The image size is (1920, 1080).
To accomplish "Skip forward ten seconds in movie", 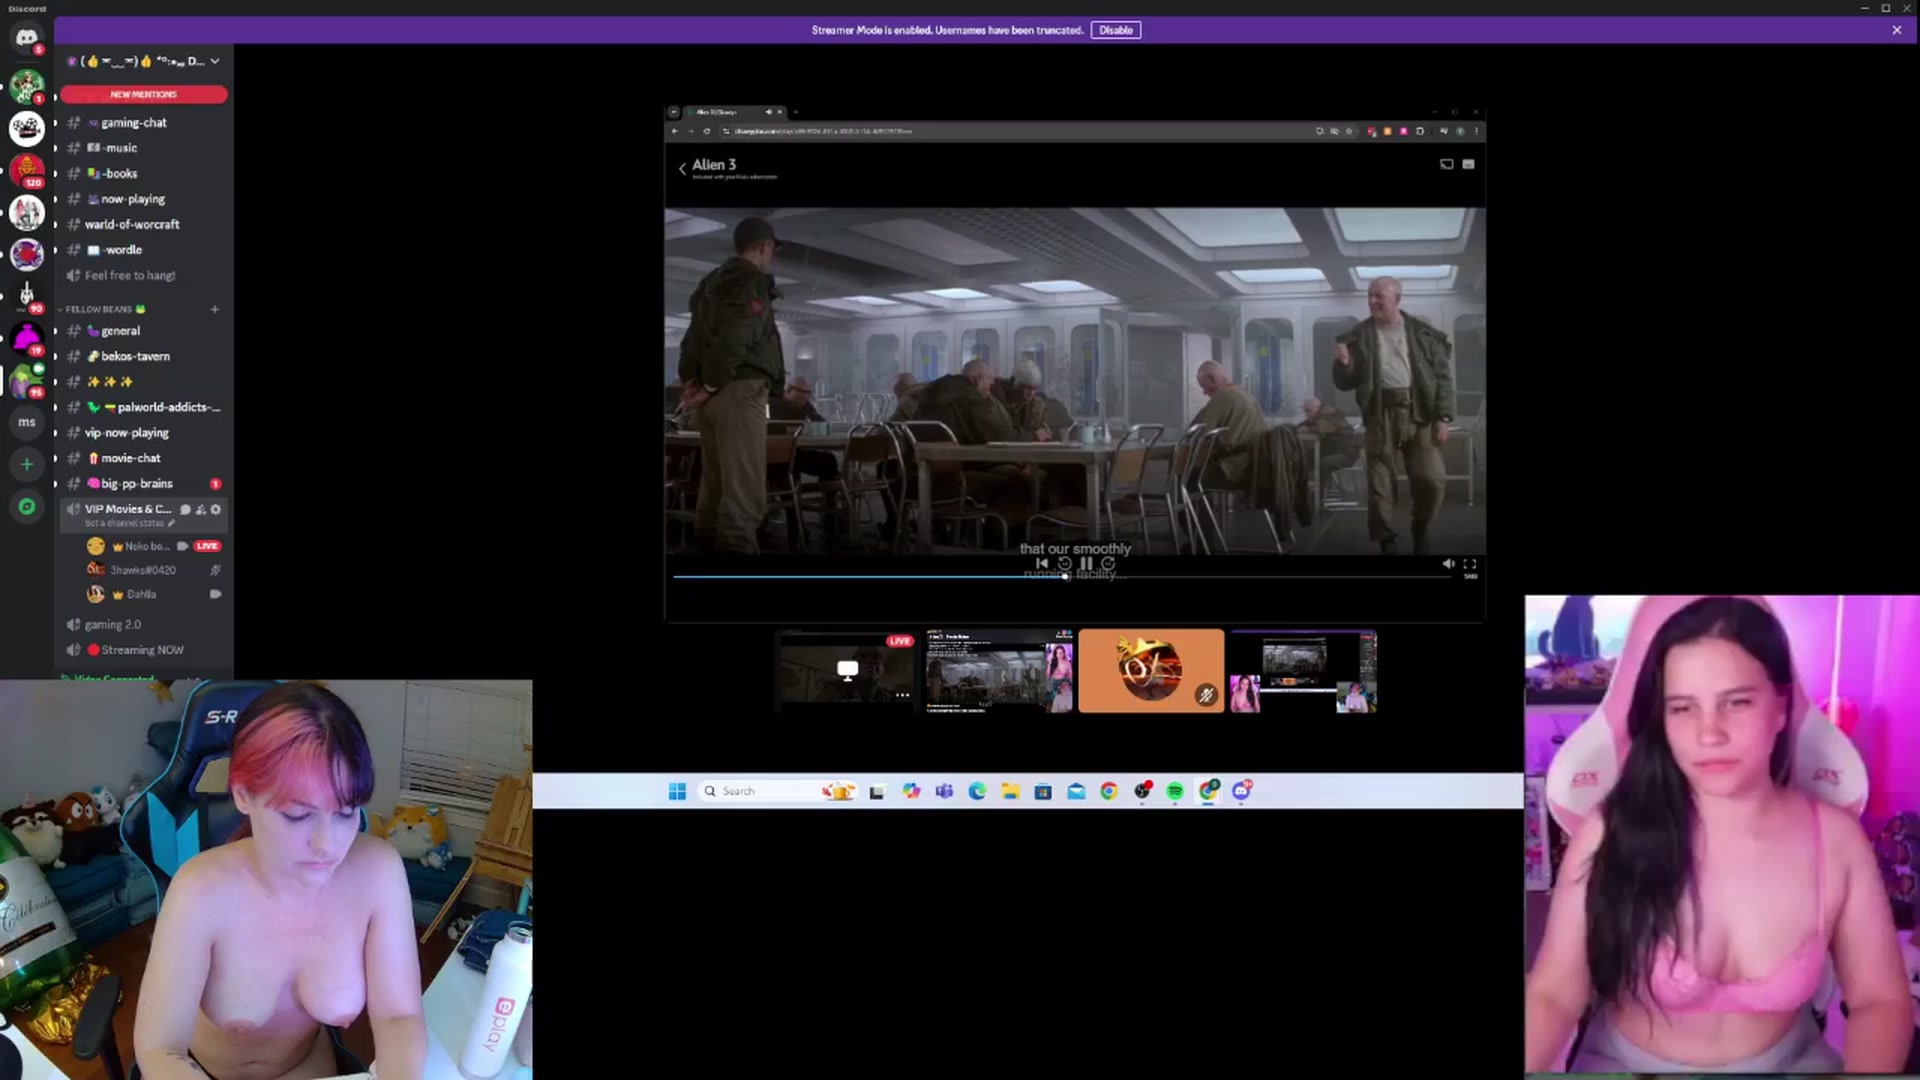I will (x=1108, y=564).
